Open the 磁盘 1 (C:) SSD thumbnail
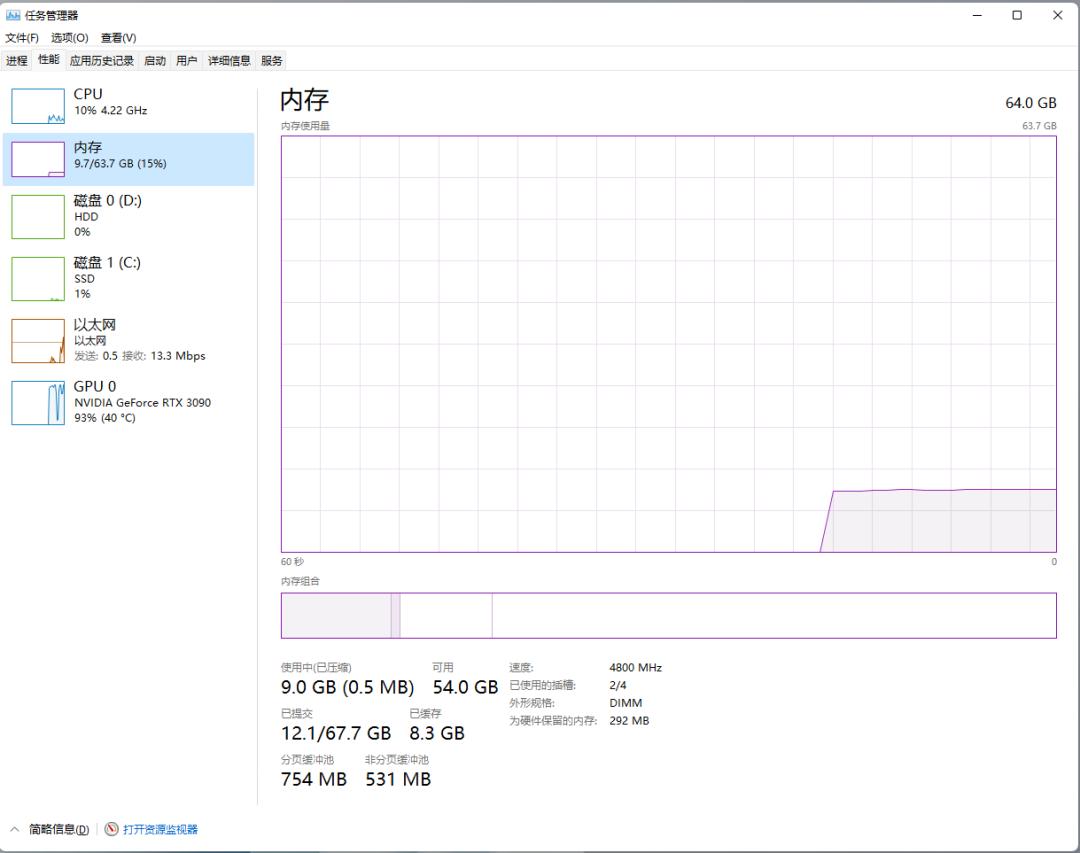This screenshot has width=1080, height=853. point(38,279)
